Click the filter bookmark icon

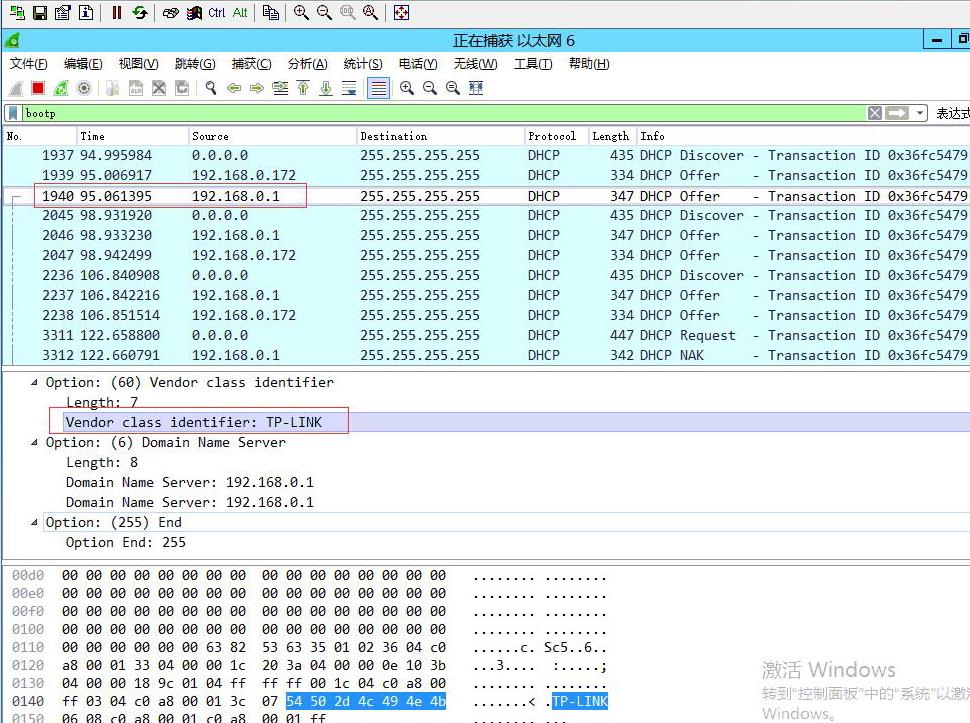[13, 113]
